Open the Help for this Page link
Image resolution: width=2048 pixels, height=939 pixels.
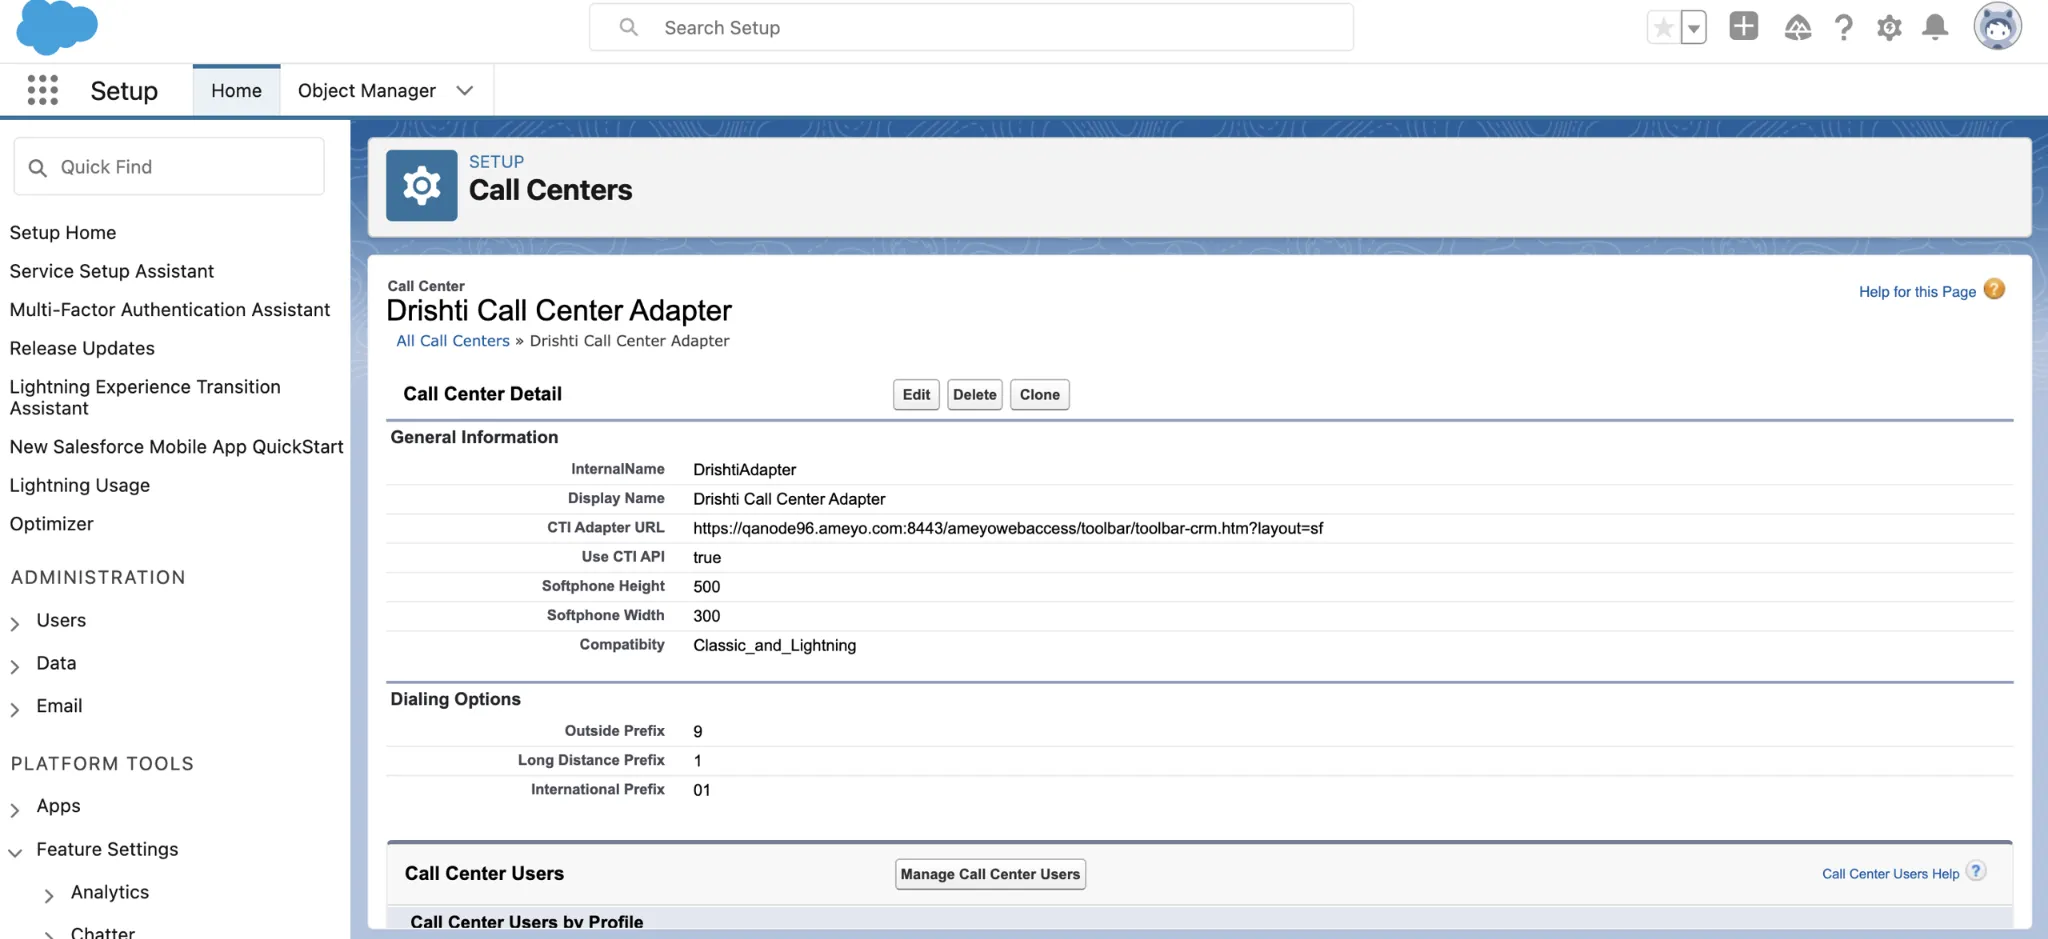click(x=1917, y=292)
